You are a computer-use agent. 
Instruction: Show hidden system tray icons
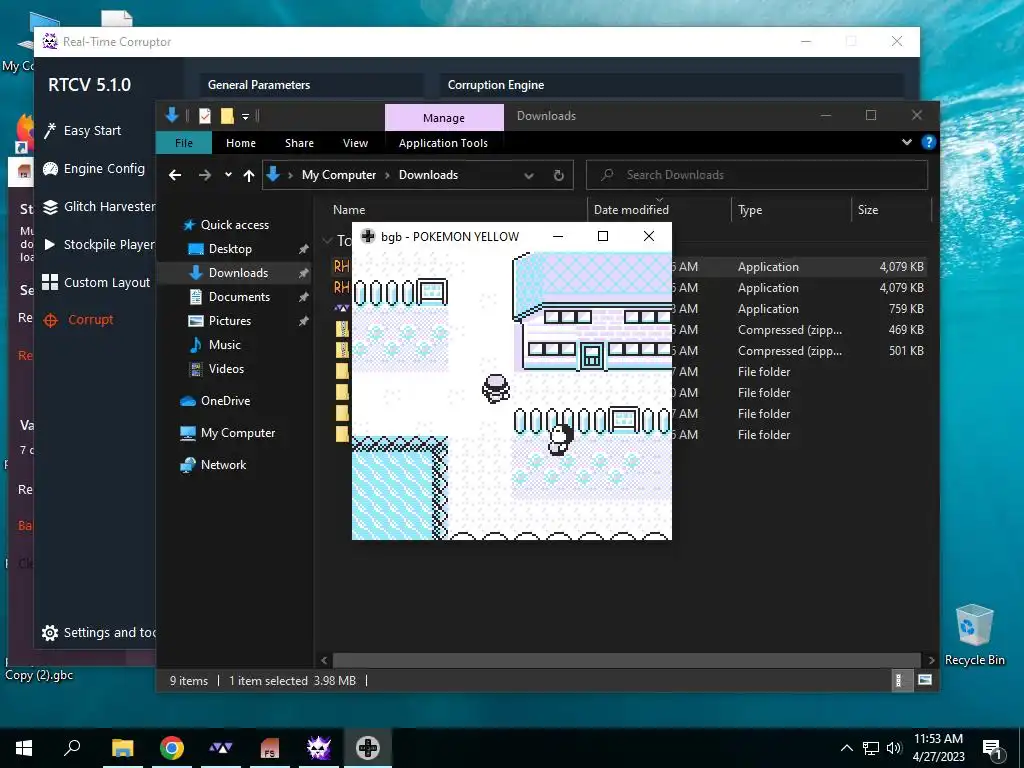coord(846,748)
